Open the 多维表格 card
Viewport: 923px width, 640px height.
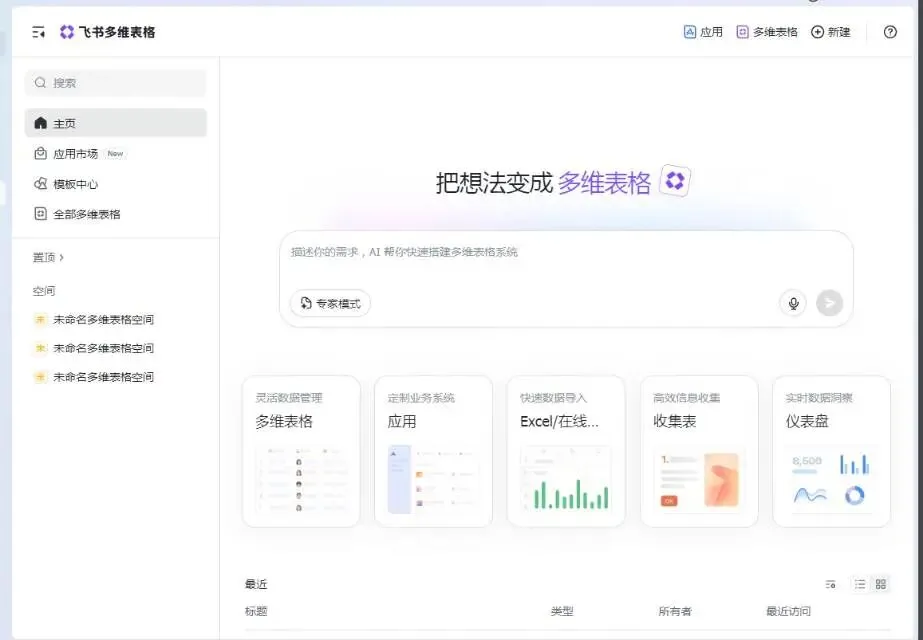(x=301, y=452)
